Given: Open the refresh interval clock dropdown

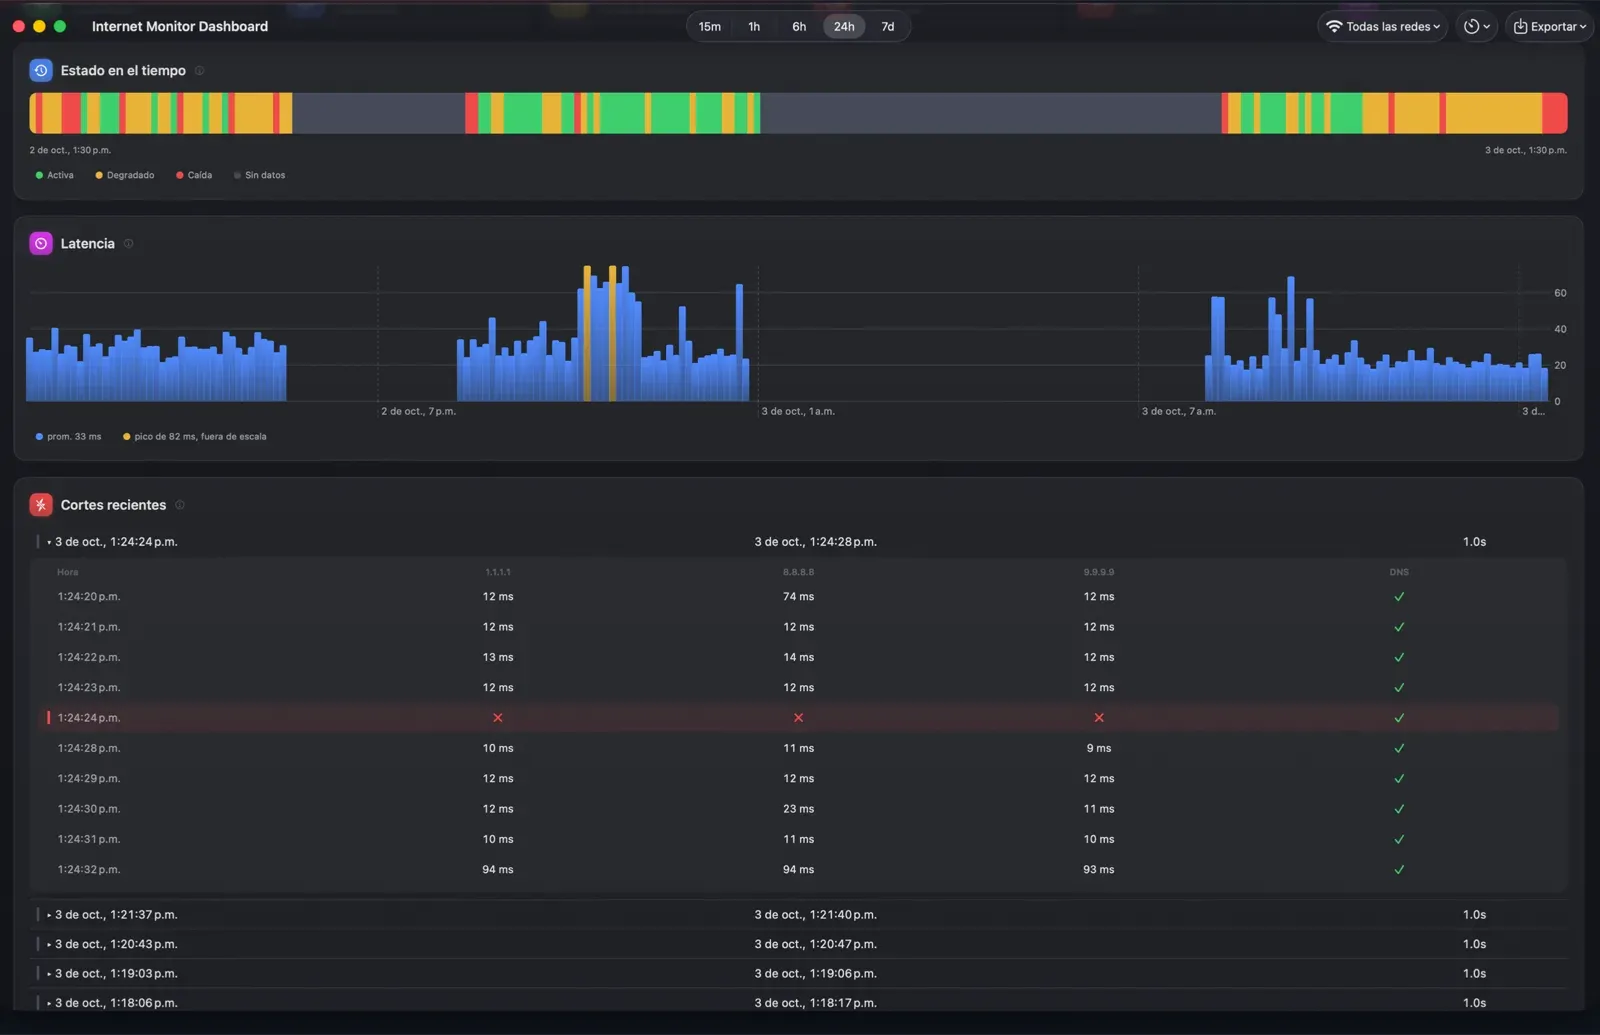Looking at the screenshot, I should (1477, 26).
